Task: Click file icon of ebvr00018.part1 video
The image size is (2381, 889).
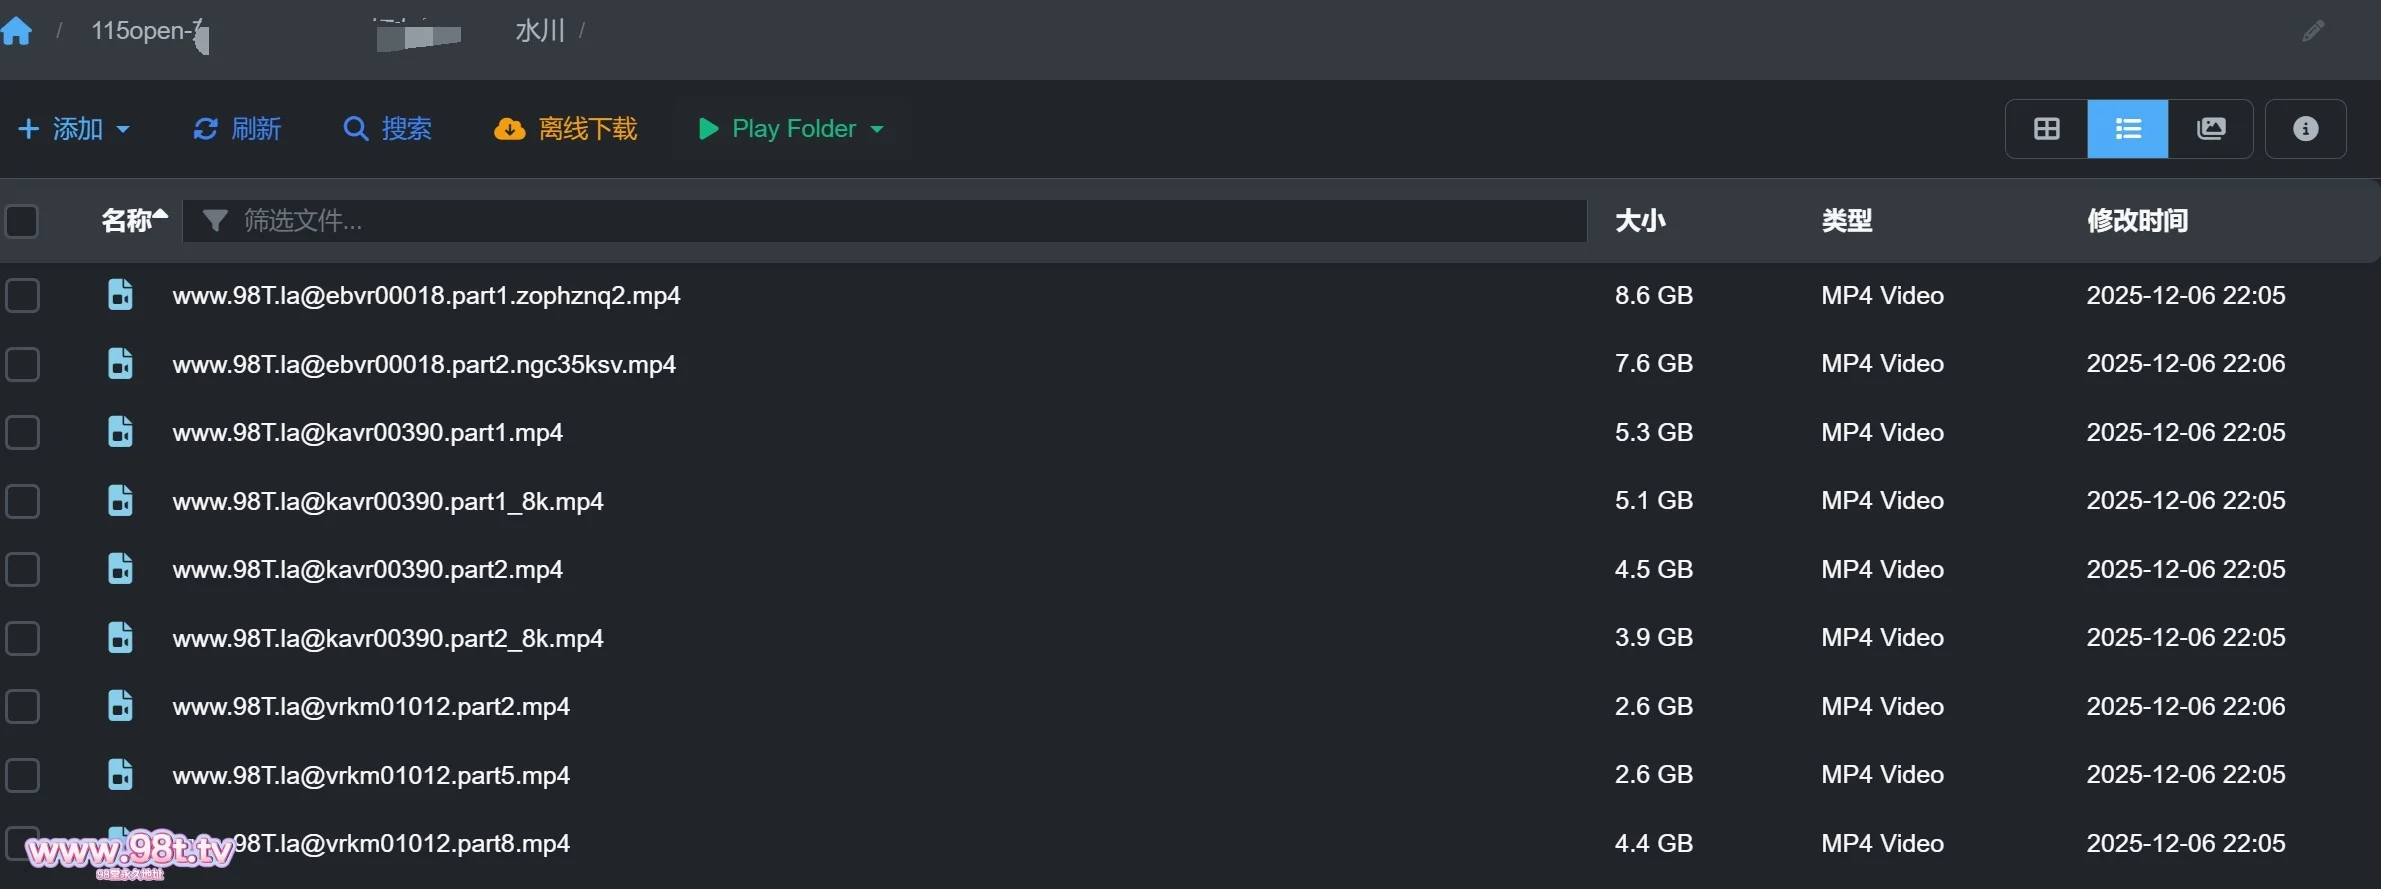Action: pyautogui.click(x=120, y=295)
